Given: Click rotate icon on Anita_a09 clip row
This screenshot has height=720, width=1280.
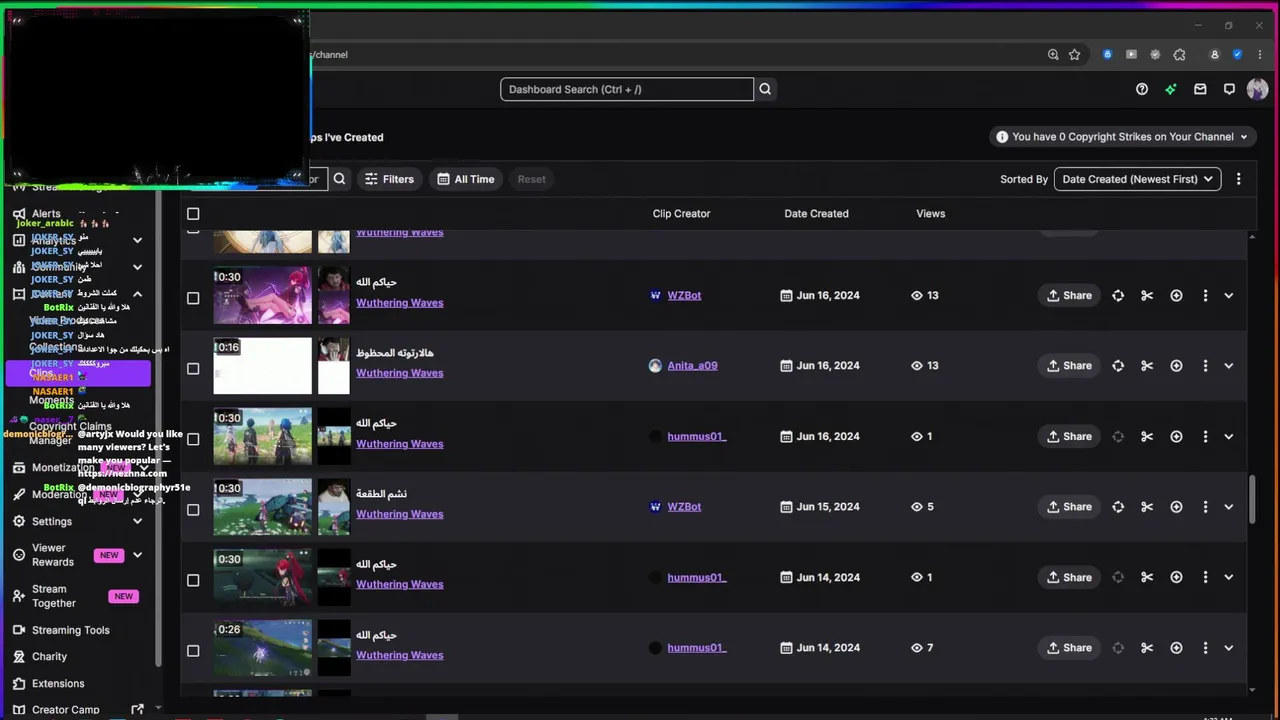Looking at the screenshot, I should (x=1118, y=366).
